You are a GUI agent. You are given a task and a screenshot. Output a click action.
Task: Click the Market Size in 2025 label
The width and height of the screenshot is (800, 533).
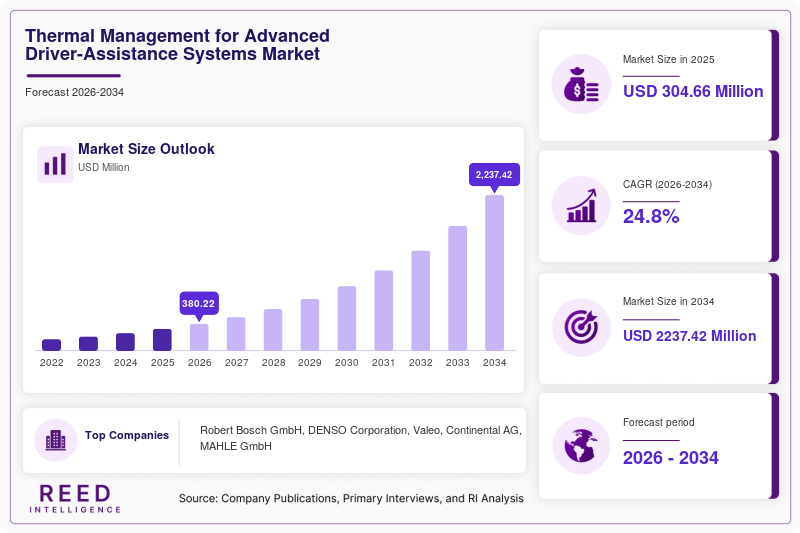pos(668,59)
